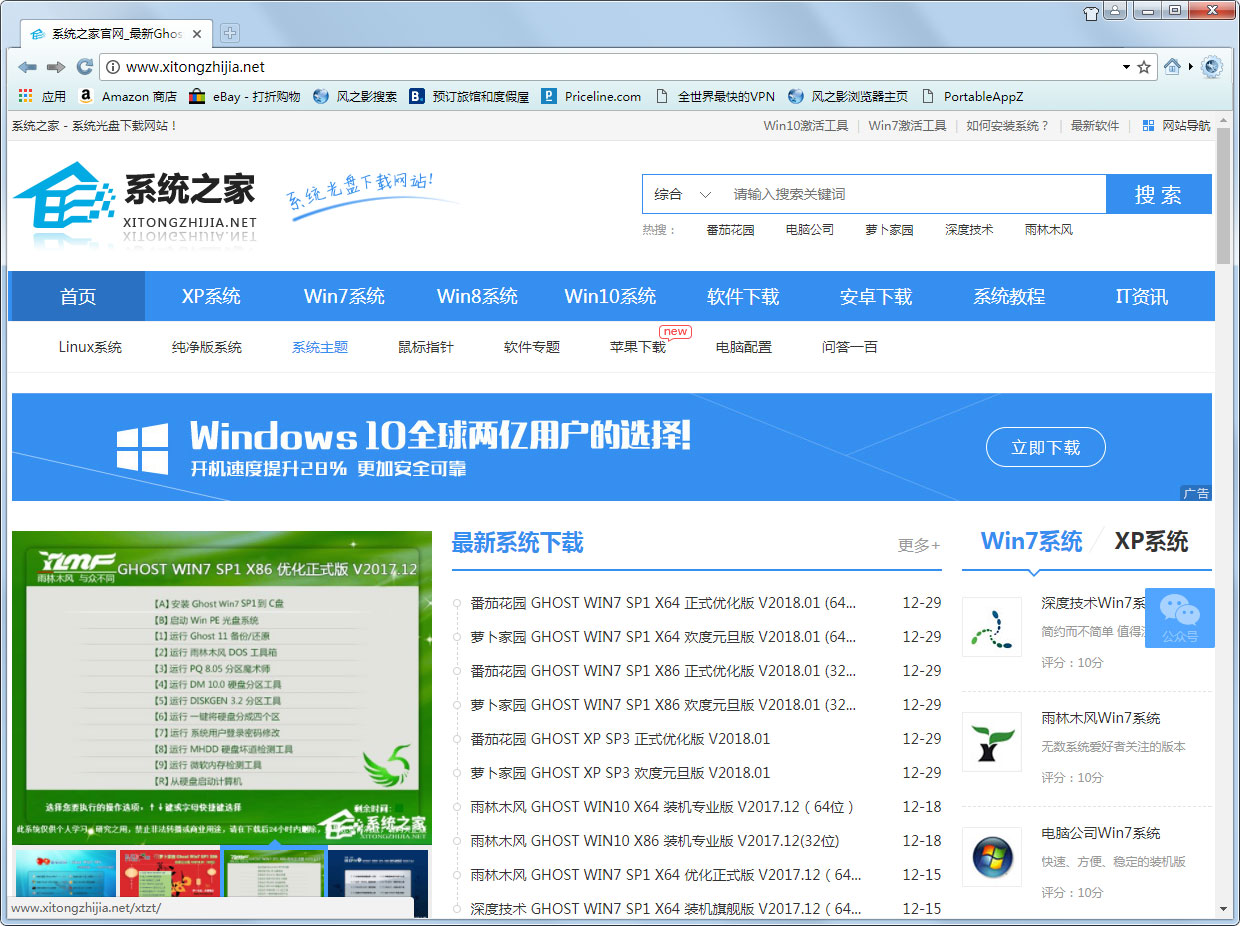This screenshot has height=926, width=1240.
Task: Click hot search term 番茄花园
Action: pos(730,230)
